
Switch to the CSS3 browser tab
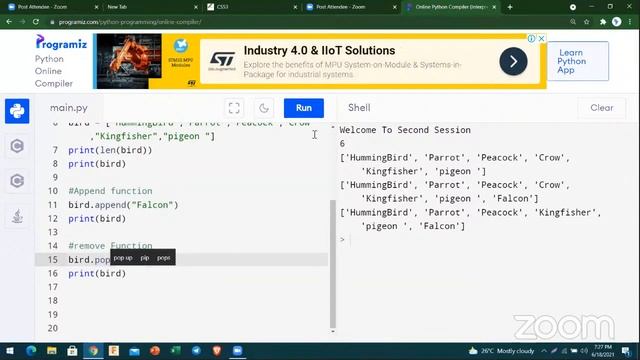[x=250, y=7]
